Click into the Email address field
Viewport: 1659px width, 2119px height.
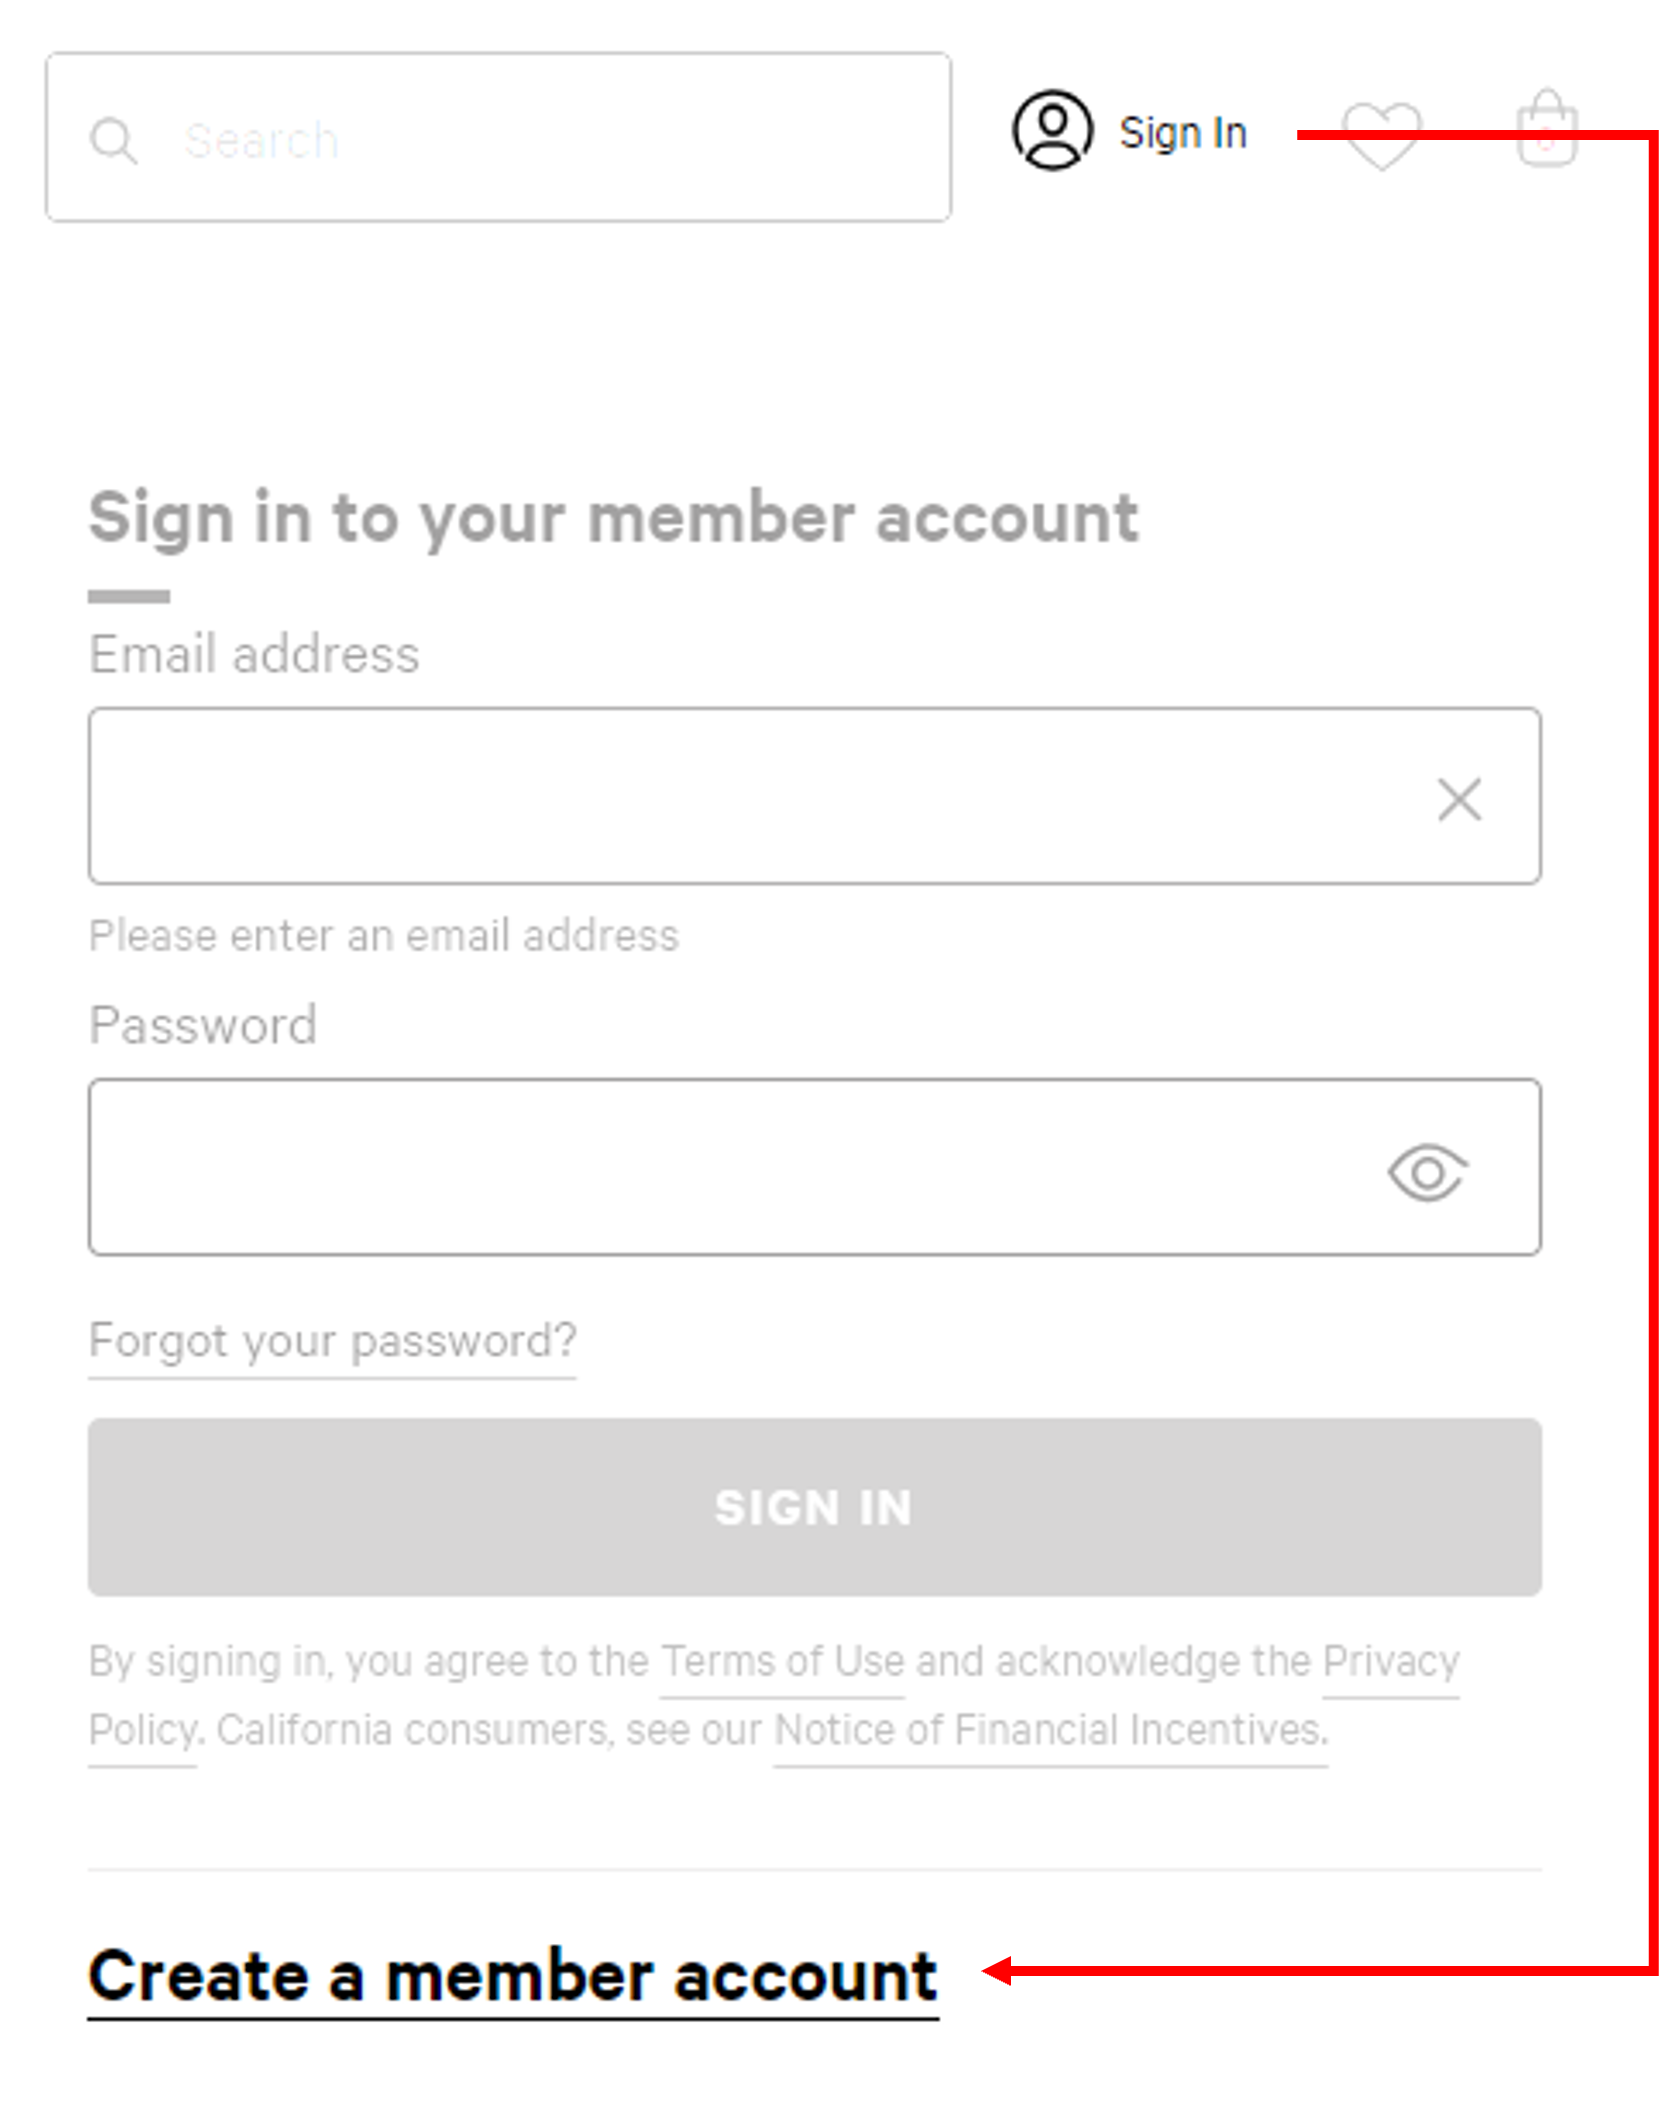click(814, 796)
